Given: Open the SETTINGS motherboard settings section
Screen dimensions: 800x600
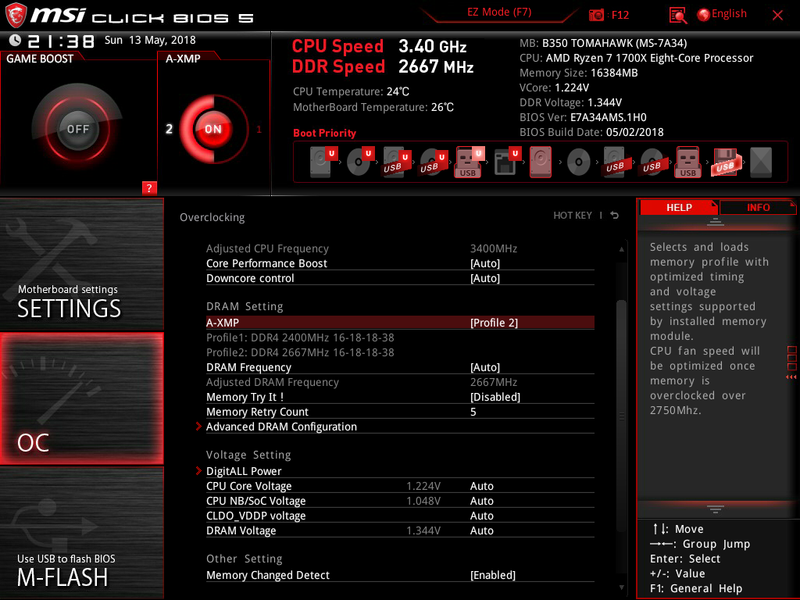Looking at the screenshot, I should (82, 264).
